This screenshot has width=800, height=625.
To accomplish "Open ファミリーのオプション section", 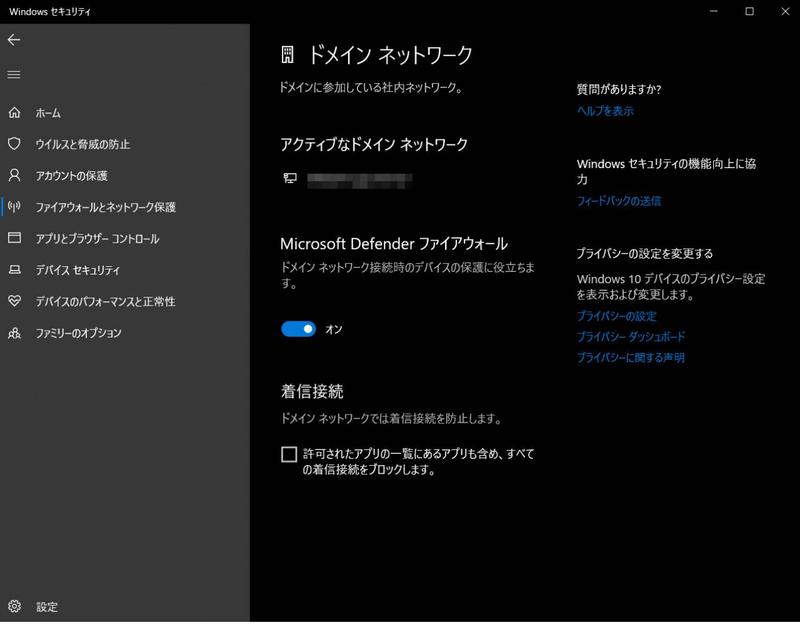I will click(x=79, y=333).
